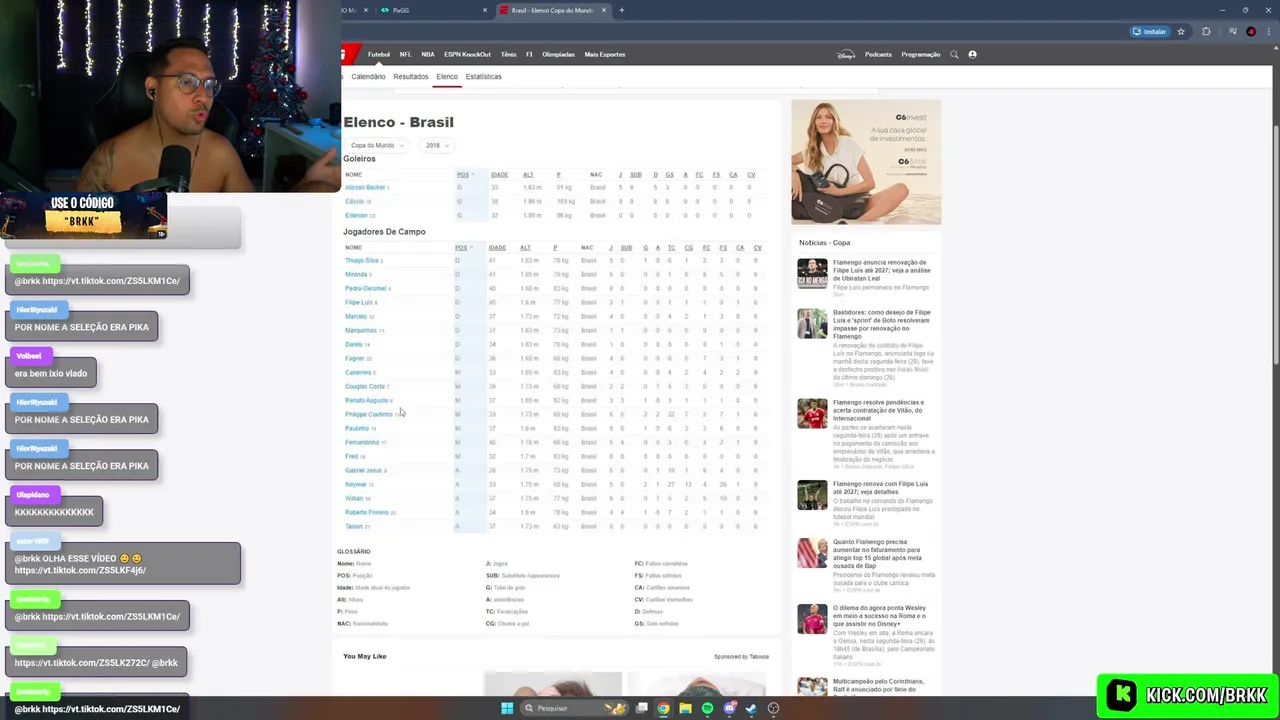Open Casemiro player page

[x=358, y=372]
